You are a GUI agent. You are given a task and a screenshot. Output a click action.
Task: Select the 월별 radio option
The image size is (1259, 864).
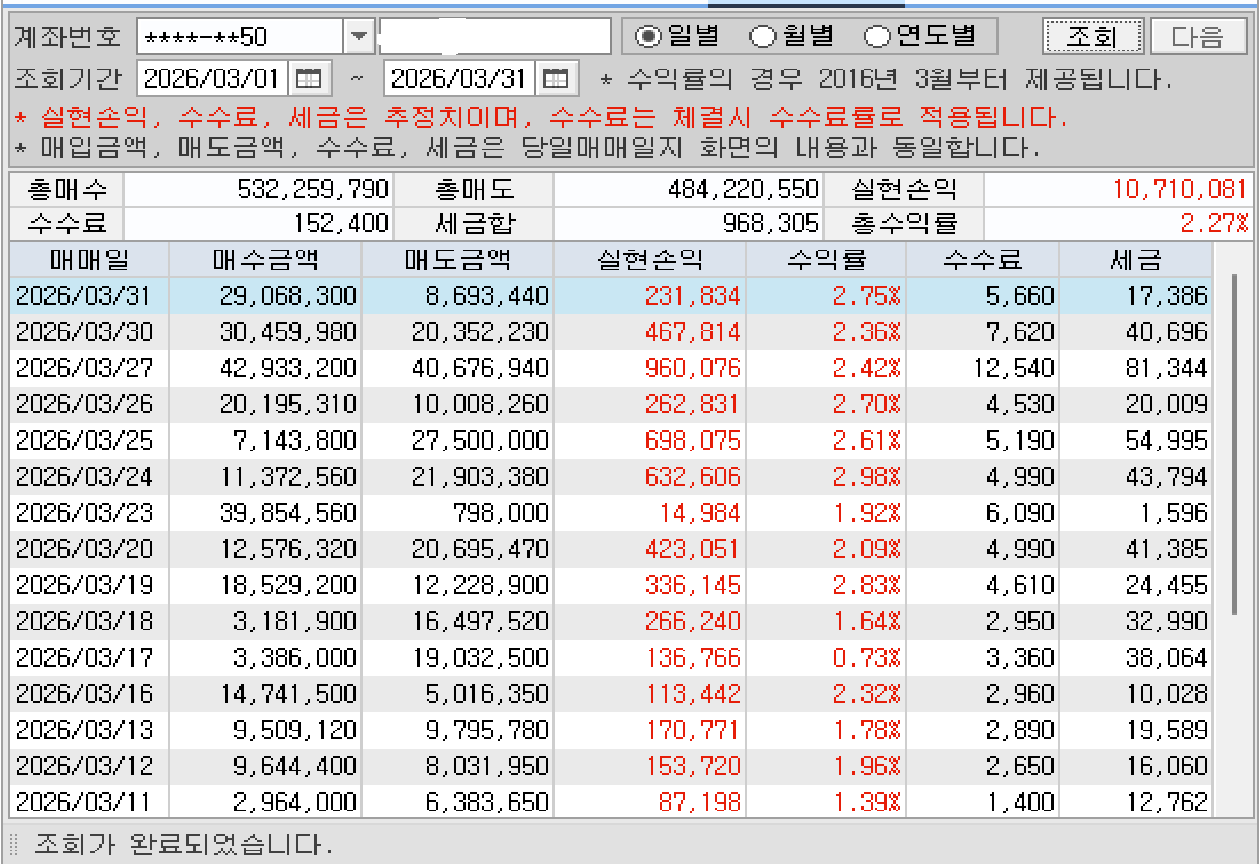tap(763, 37)
